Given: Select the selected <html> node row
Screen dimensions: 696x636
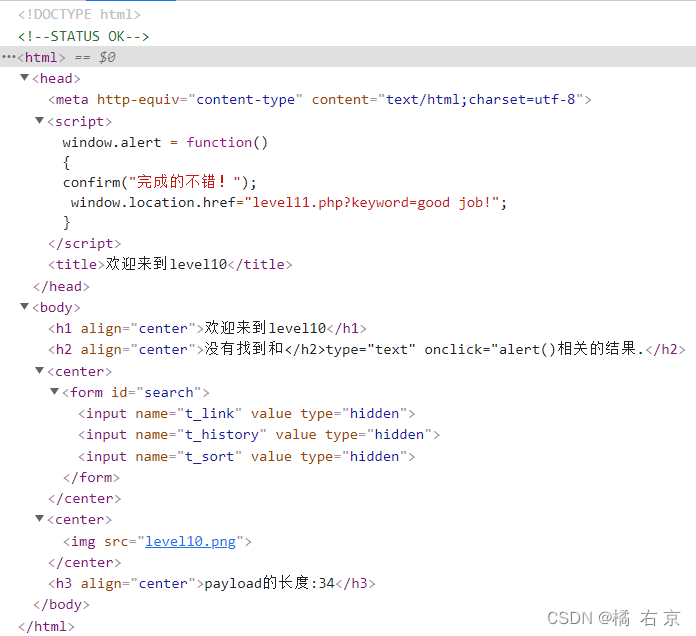Looking at the screenshot, I should [348, 57].
